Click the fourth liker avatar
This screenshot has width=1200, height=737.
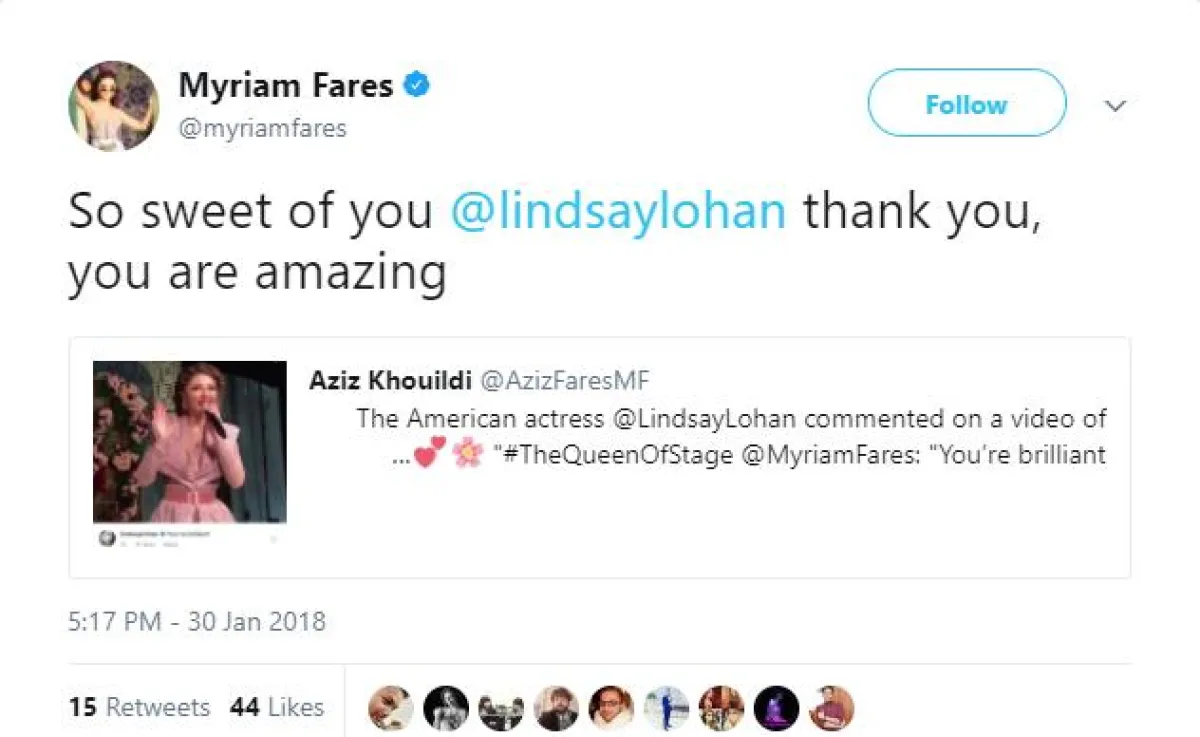pos(556,708)
